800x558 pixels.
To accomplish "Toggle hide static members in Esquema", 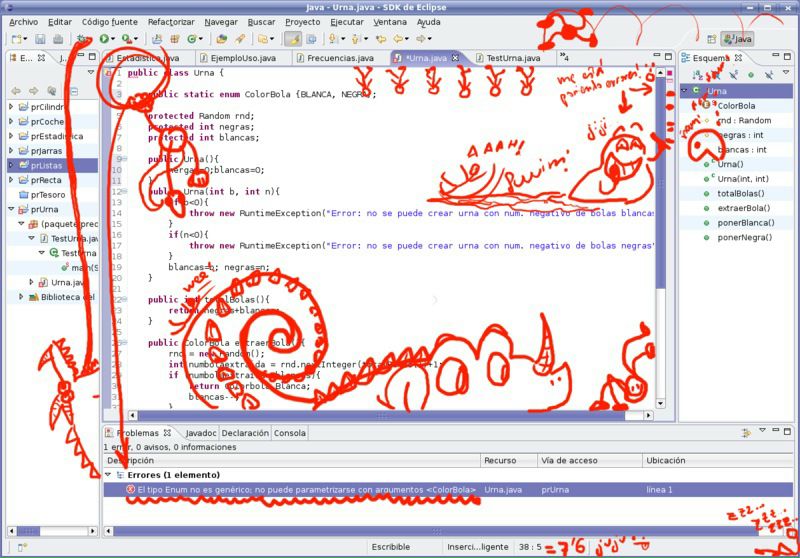I will point(734,75).
